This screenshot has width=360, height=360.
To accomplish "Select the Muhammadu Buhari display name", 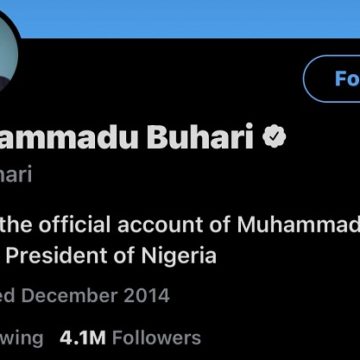I will [x=127, y=137].
